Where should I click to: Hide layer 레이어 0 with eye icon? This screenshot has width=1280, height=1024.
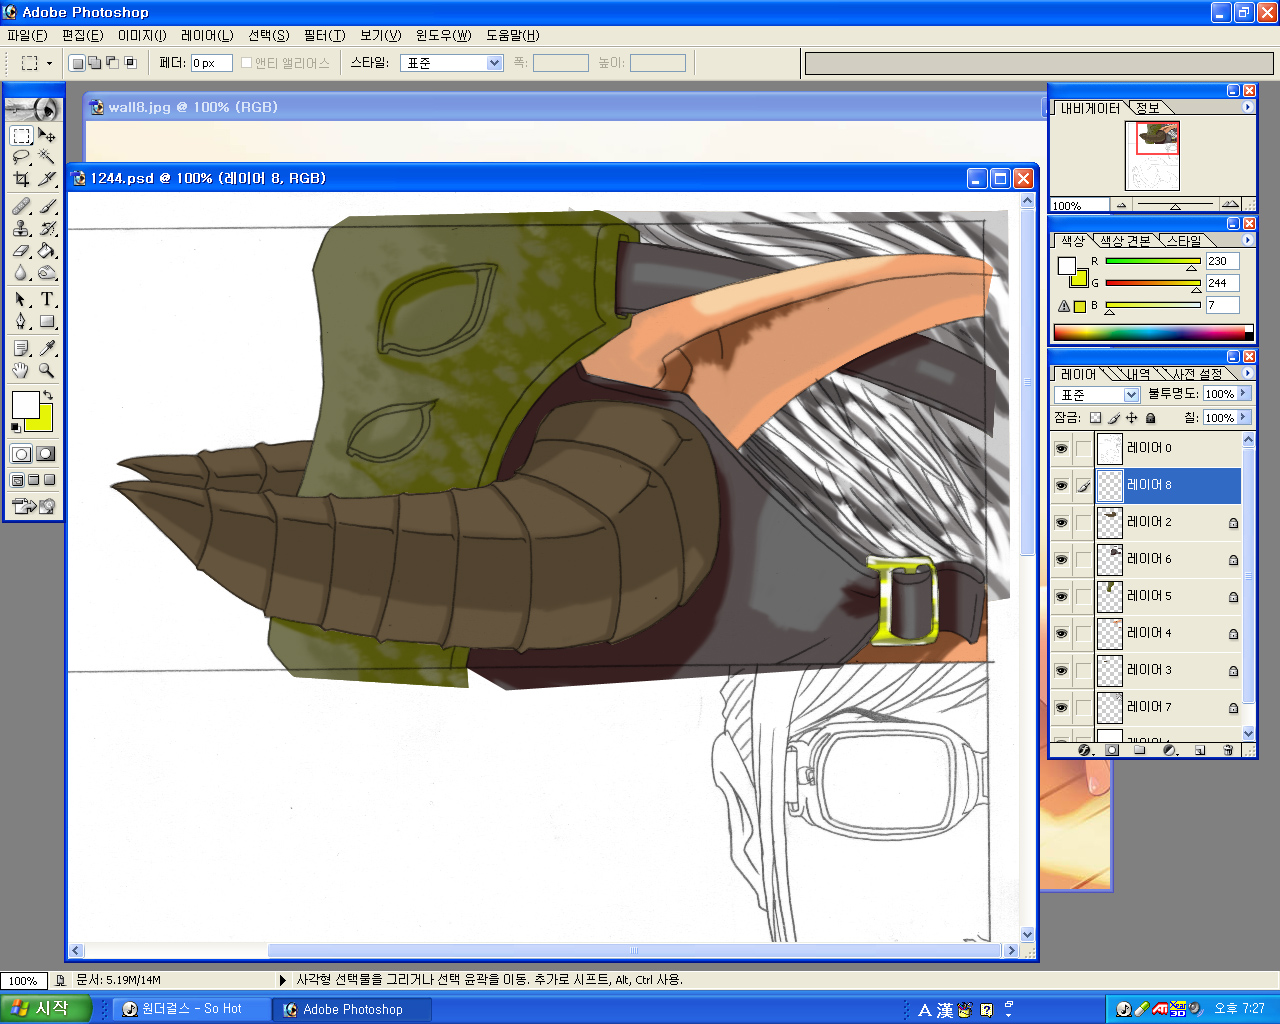click(1061, 448)
